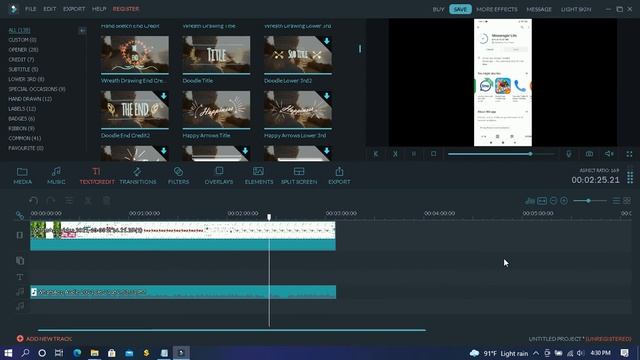
Task: Mute the preview volume speaker icon
Action: tap(609, 154)
